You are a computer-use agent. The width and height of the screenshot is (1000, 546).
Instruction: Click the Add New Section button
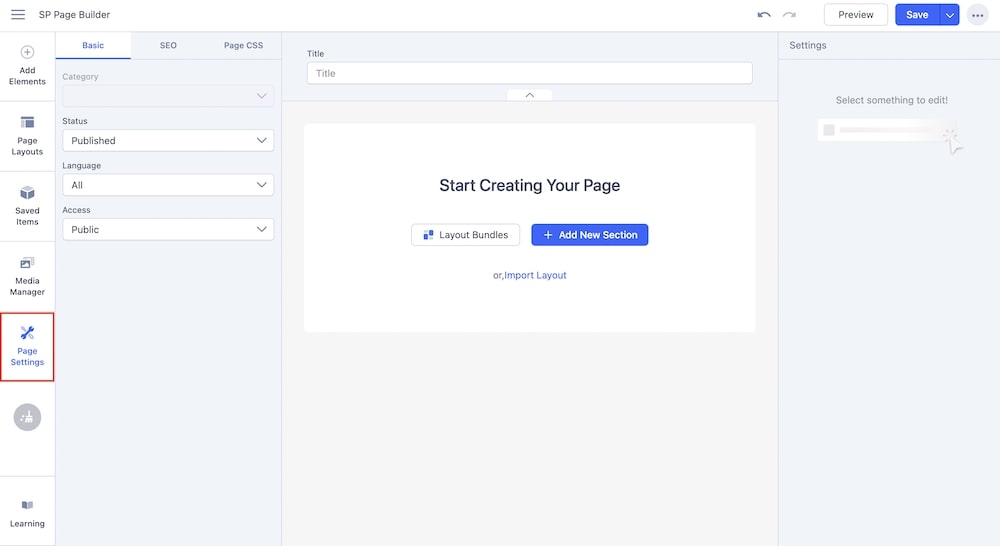589,235
